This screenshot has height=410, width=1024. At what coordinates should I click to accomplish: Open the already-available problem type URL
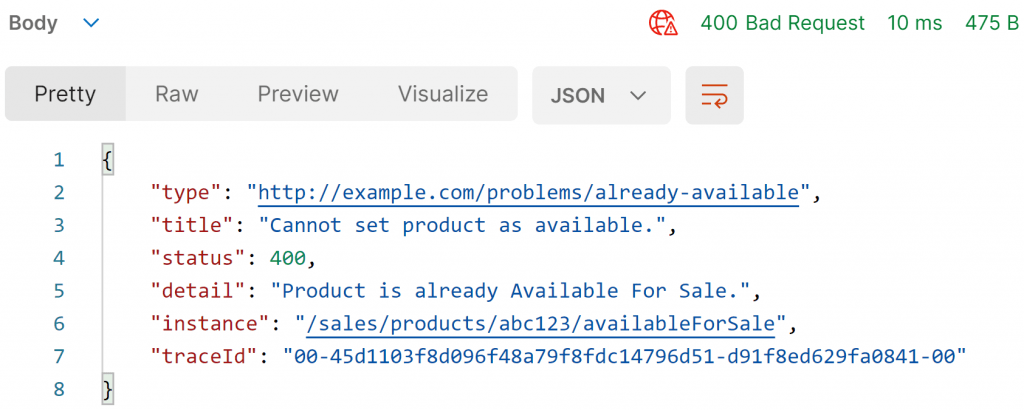click(529, 193)
